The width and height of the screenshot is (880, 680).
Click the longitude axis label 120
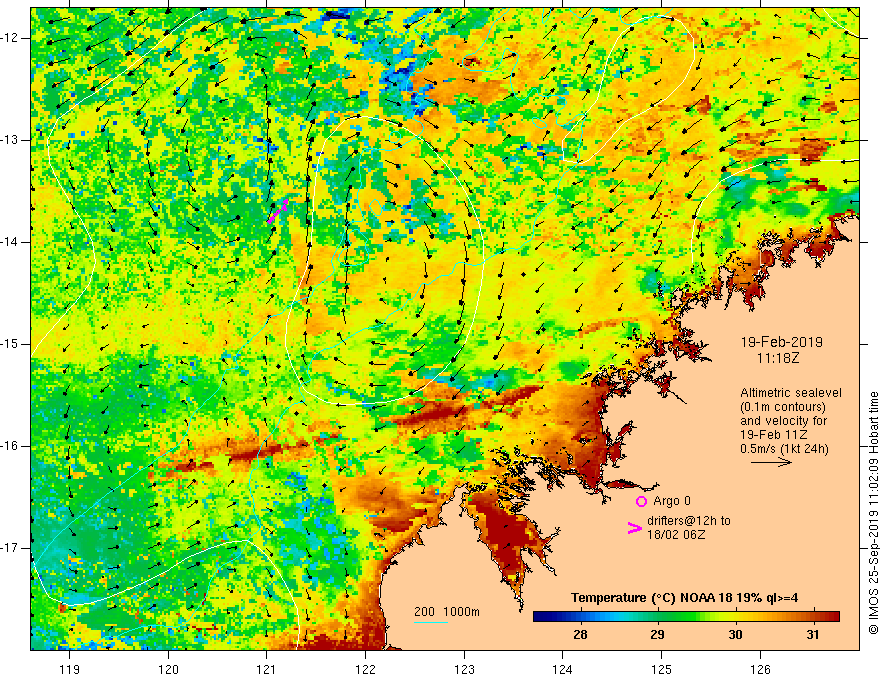[x=168, y=669]
